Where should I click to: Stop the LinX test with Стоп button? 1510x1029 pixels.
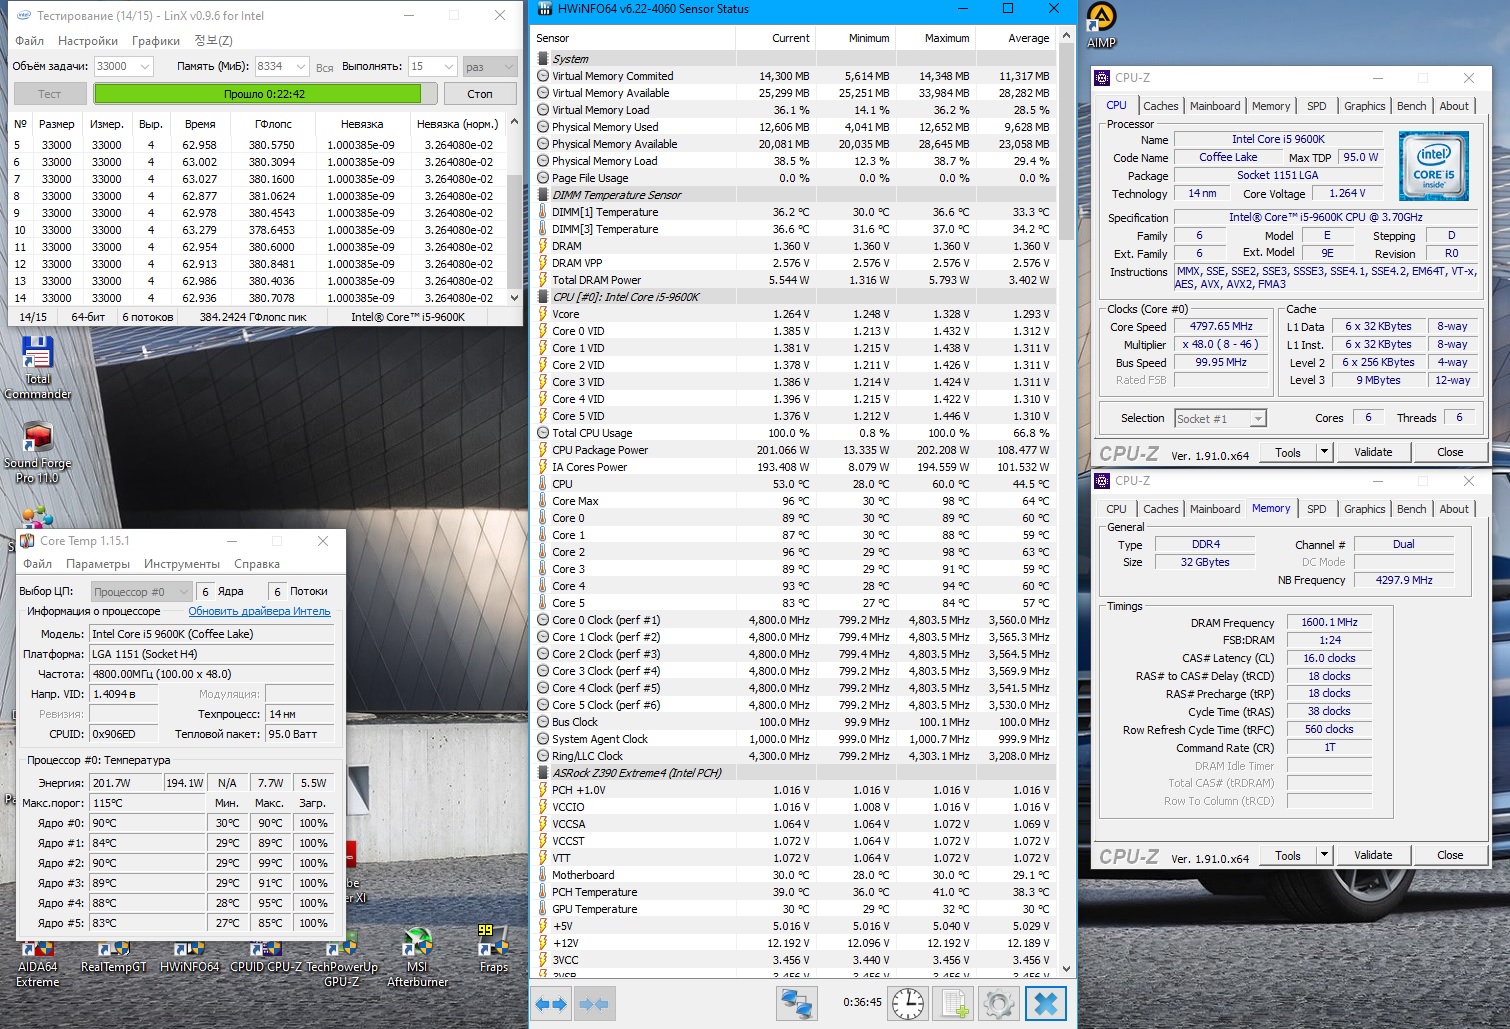coord(480,94)
